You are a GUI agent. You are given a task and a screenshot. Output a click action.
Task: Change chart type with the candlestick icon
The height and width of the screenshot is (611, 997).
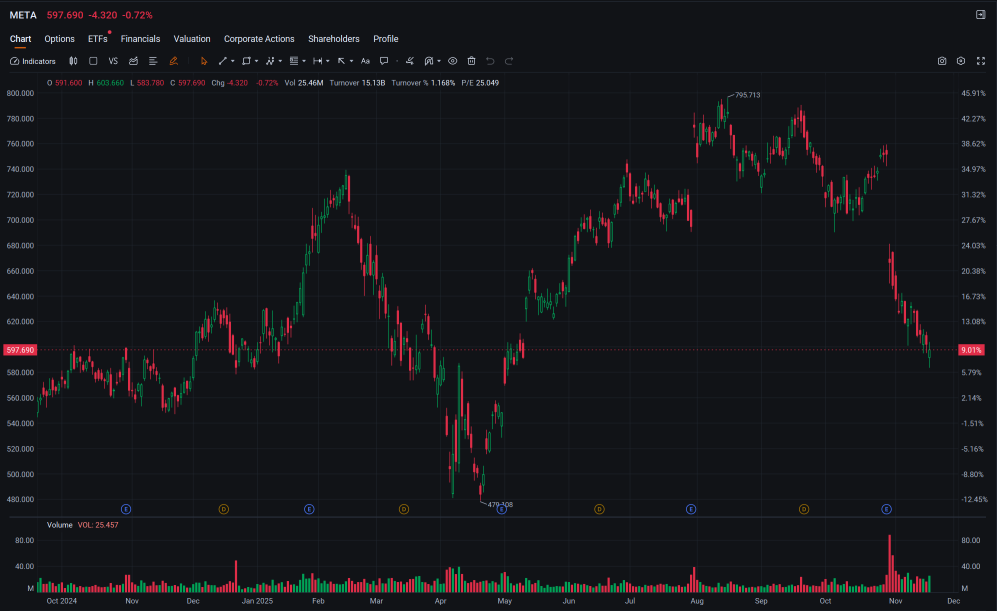[x=73, y=61]
